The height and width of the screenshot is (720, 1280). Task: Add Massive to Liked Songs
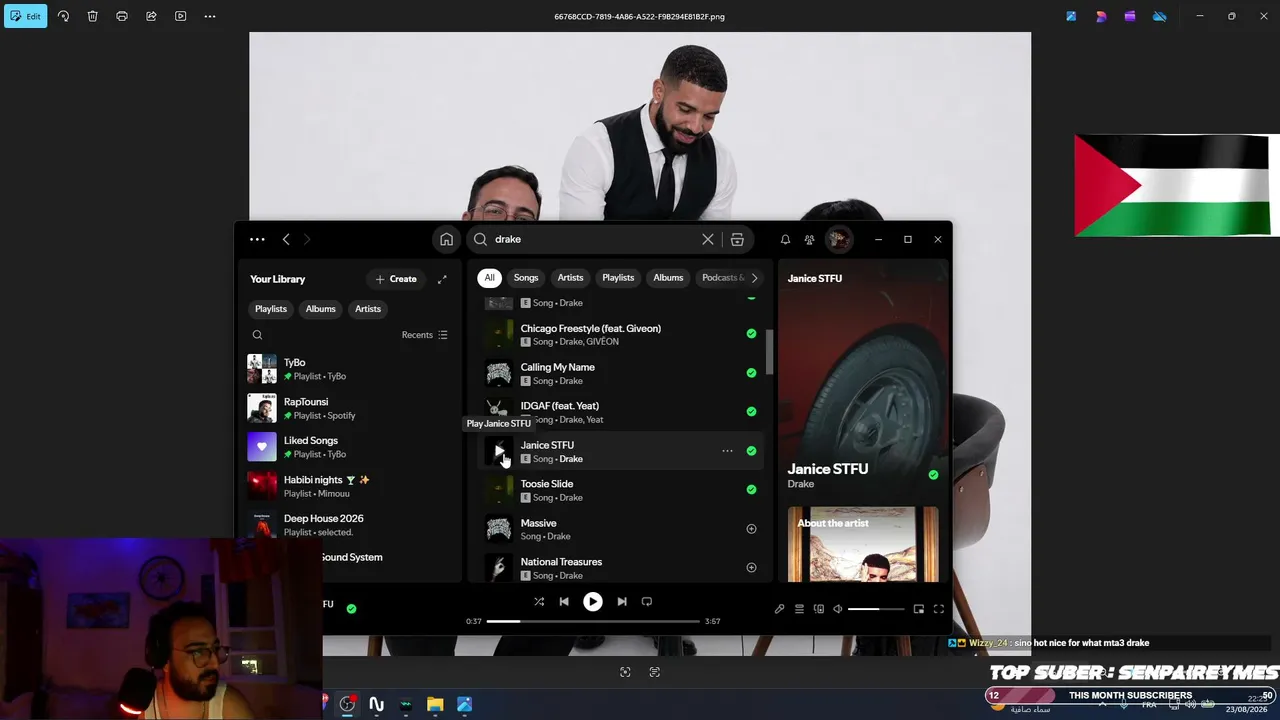coord(751,529)
